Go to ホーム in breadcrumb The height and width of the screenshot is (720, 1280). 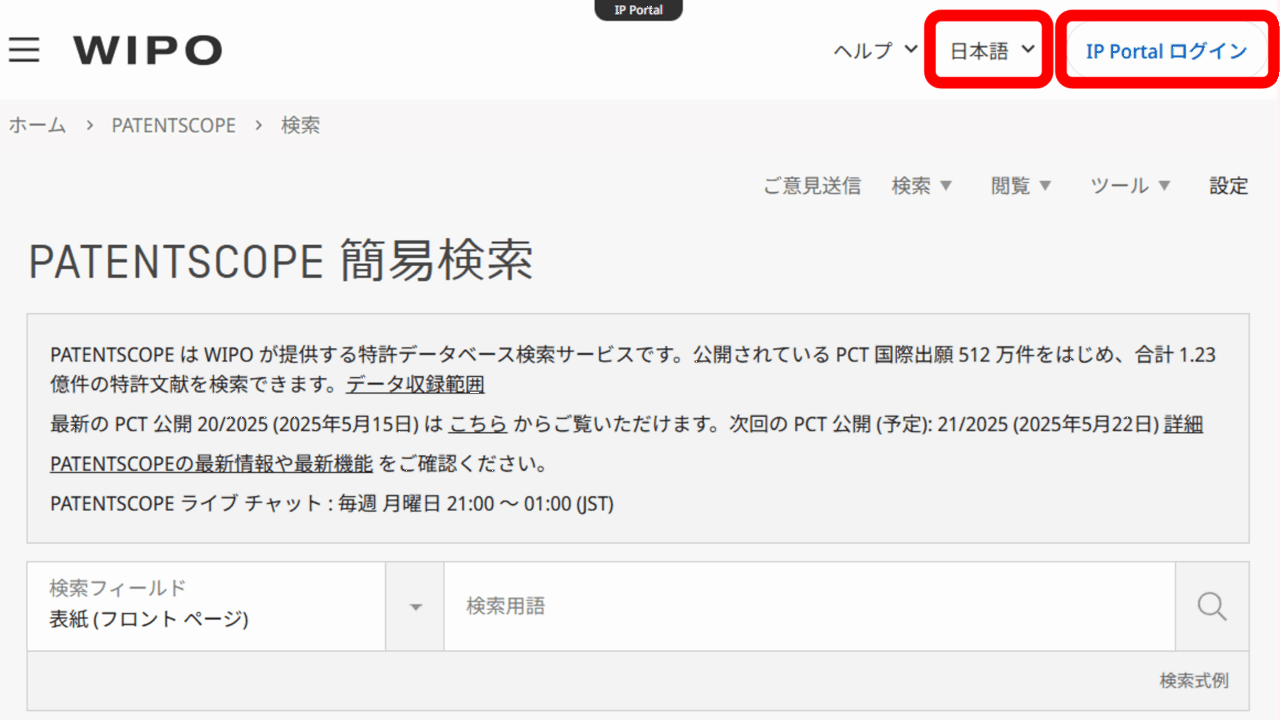click(38, 126)
